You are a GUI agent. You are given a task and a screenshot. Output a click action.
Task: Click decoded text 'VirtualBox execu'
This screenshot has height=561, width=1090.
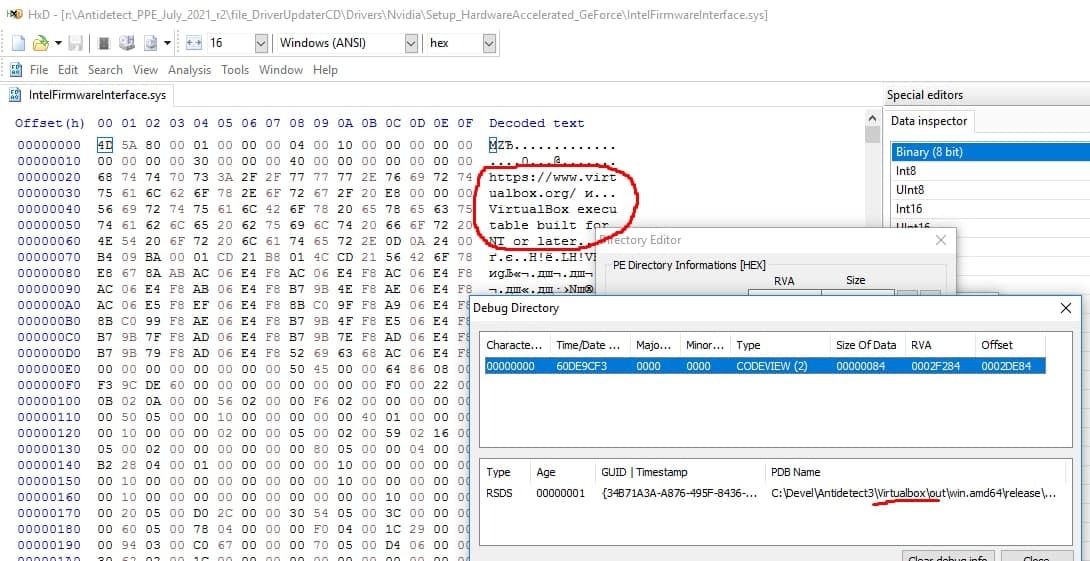pyautogui.click(x=553, y=209)
